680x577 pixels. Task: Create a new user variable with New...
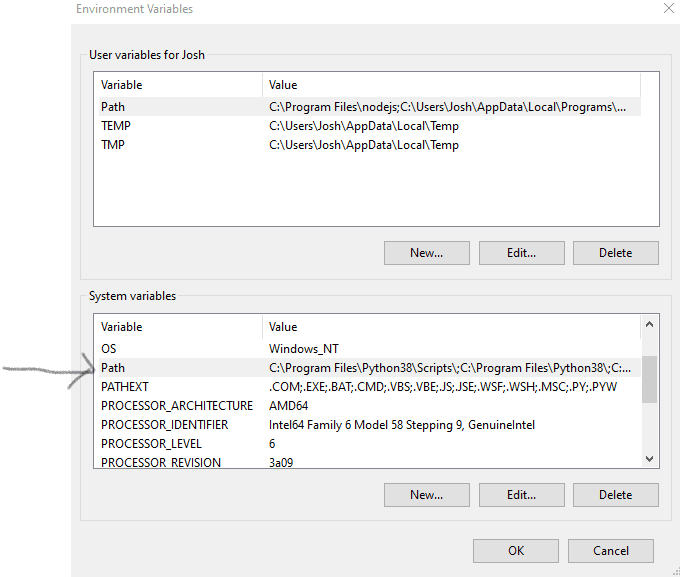[426, 253]
